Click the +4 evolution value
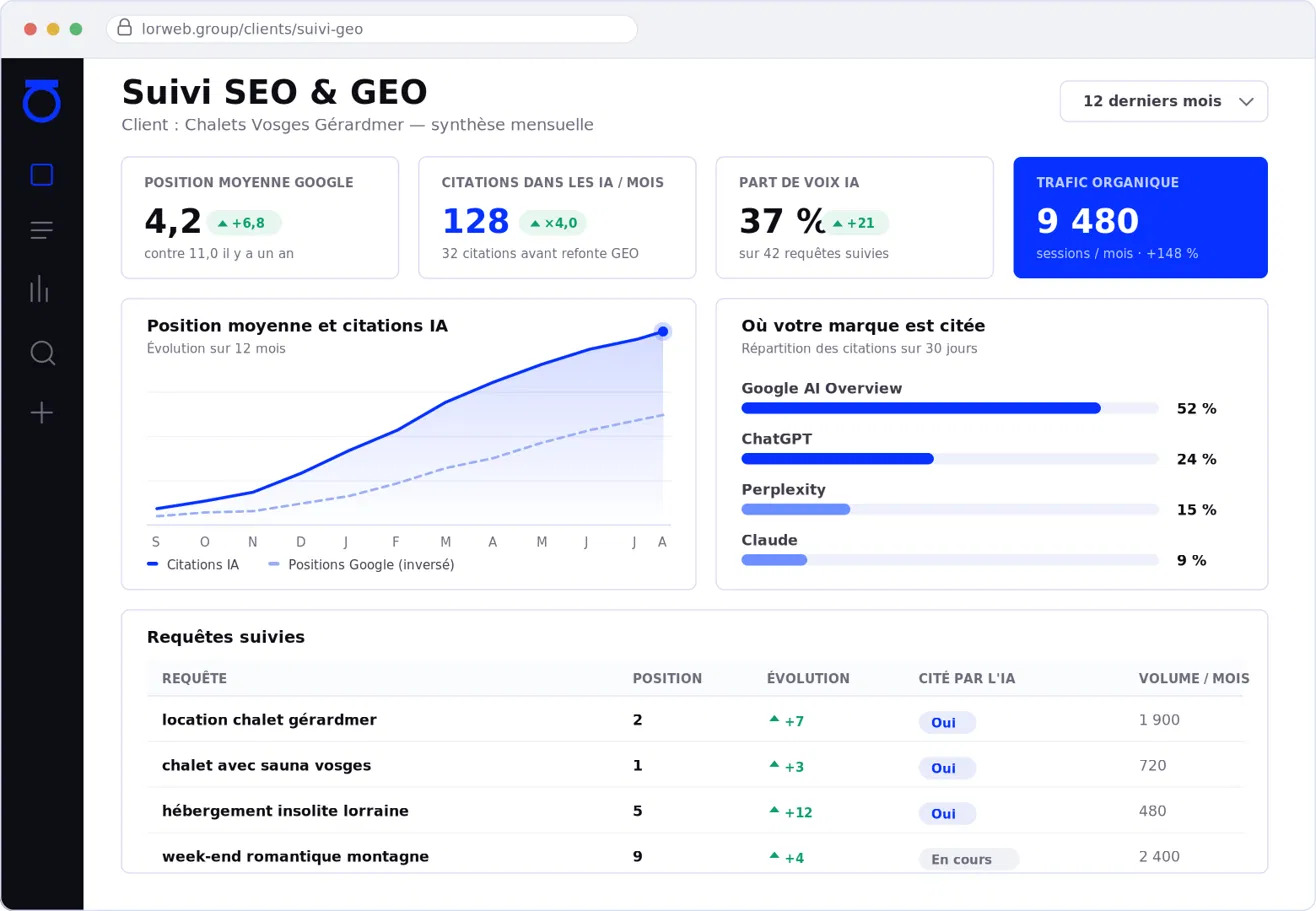1316x911 pixels. [x=786, y=858]
